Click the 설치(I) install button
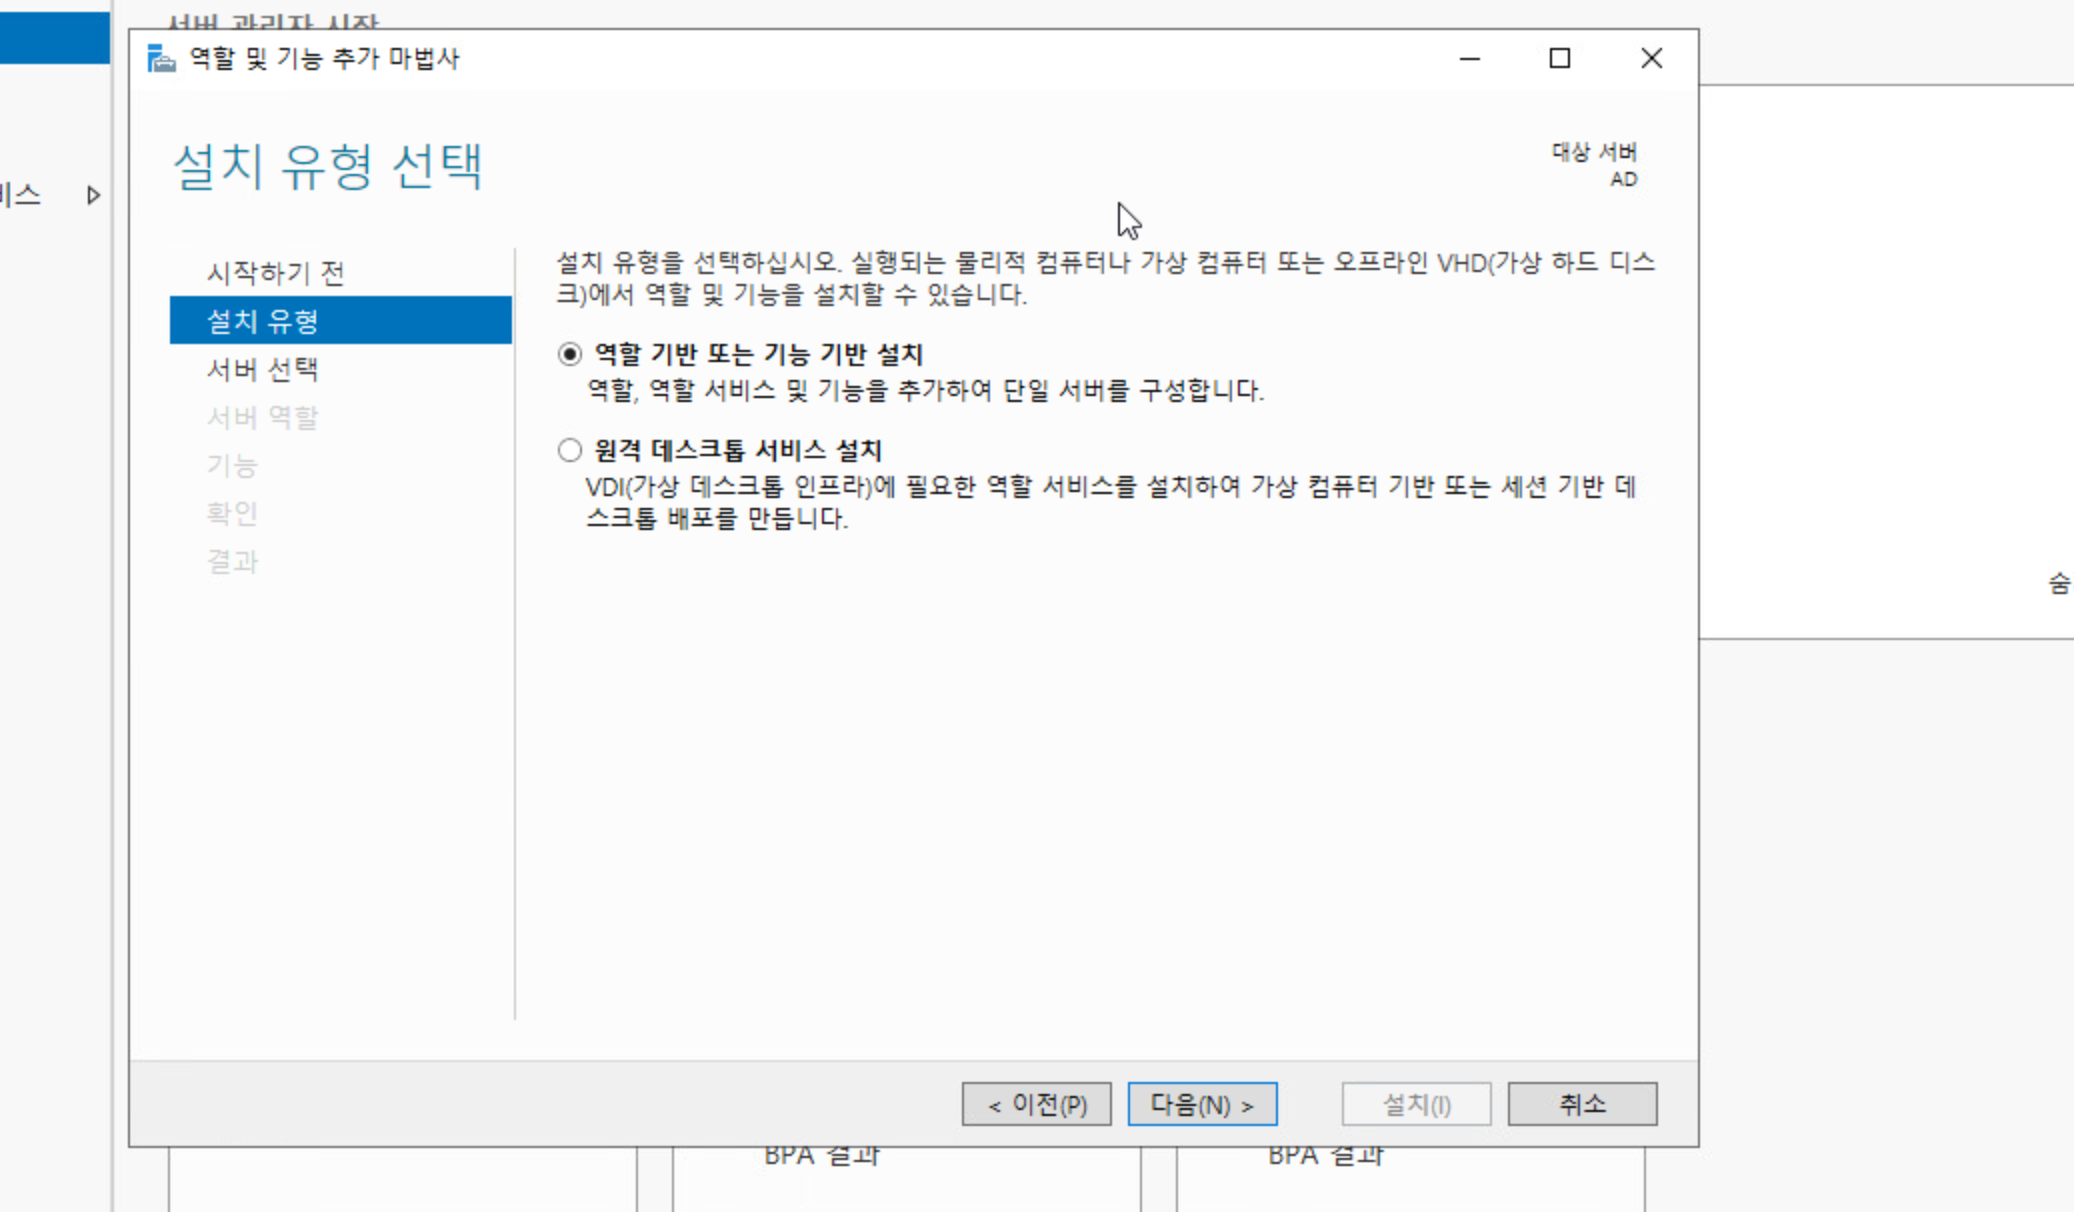 click(x=1416, y=1104)
